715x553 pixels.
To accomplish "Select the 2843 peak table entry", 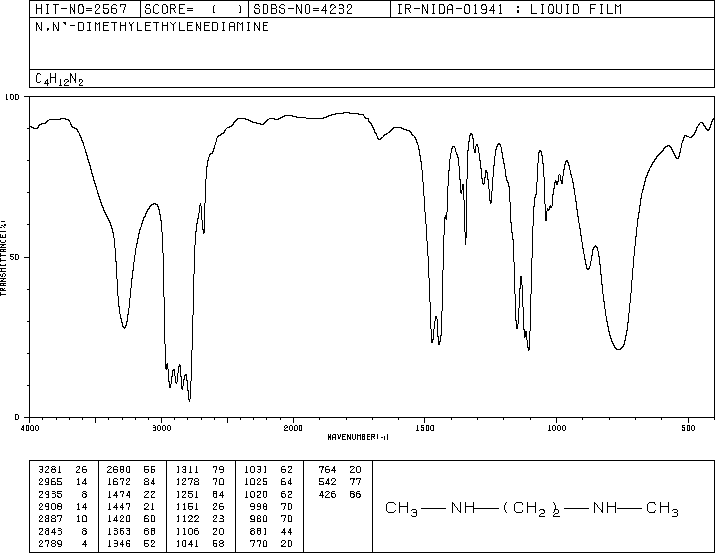I will [x=50, y=532].
